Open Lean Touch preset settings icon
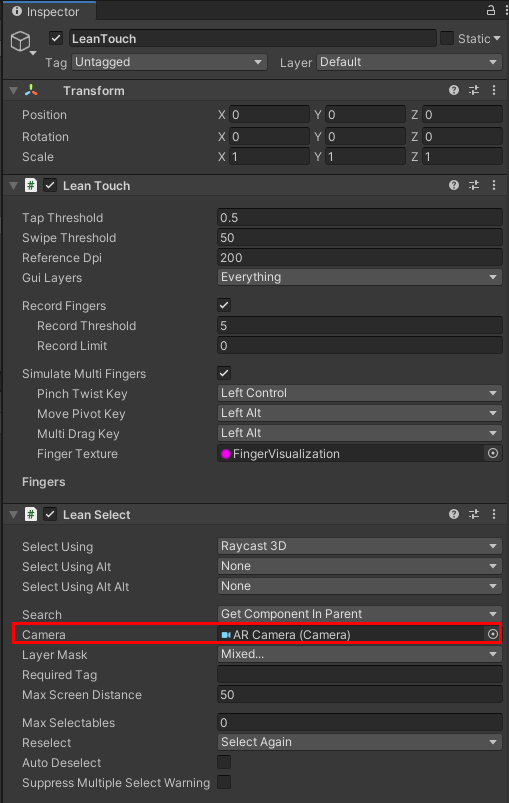The height and width of the screenshot is (803, 509). point(474,185)
